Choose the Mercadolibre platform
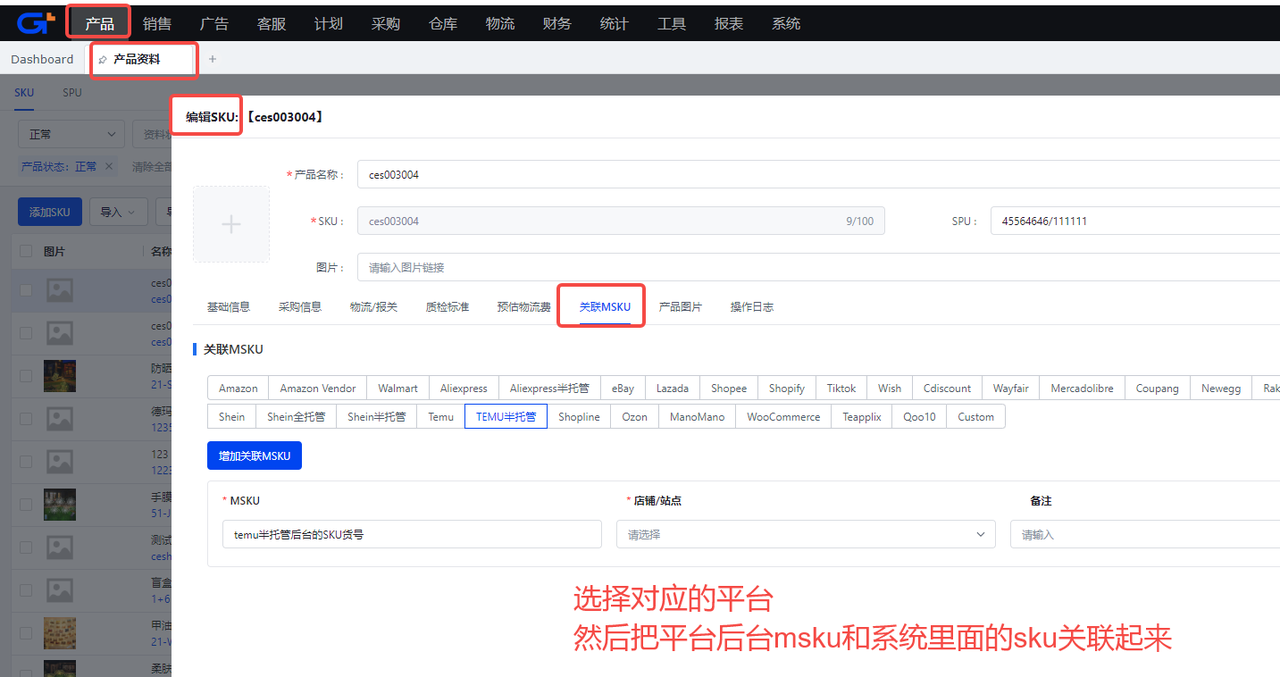 pyautogui.click(x=1082, y=388)
